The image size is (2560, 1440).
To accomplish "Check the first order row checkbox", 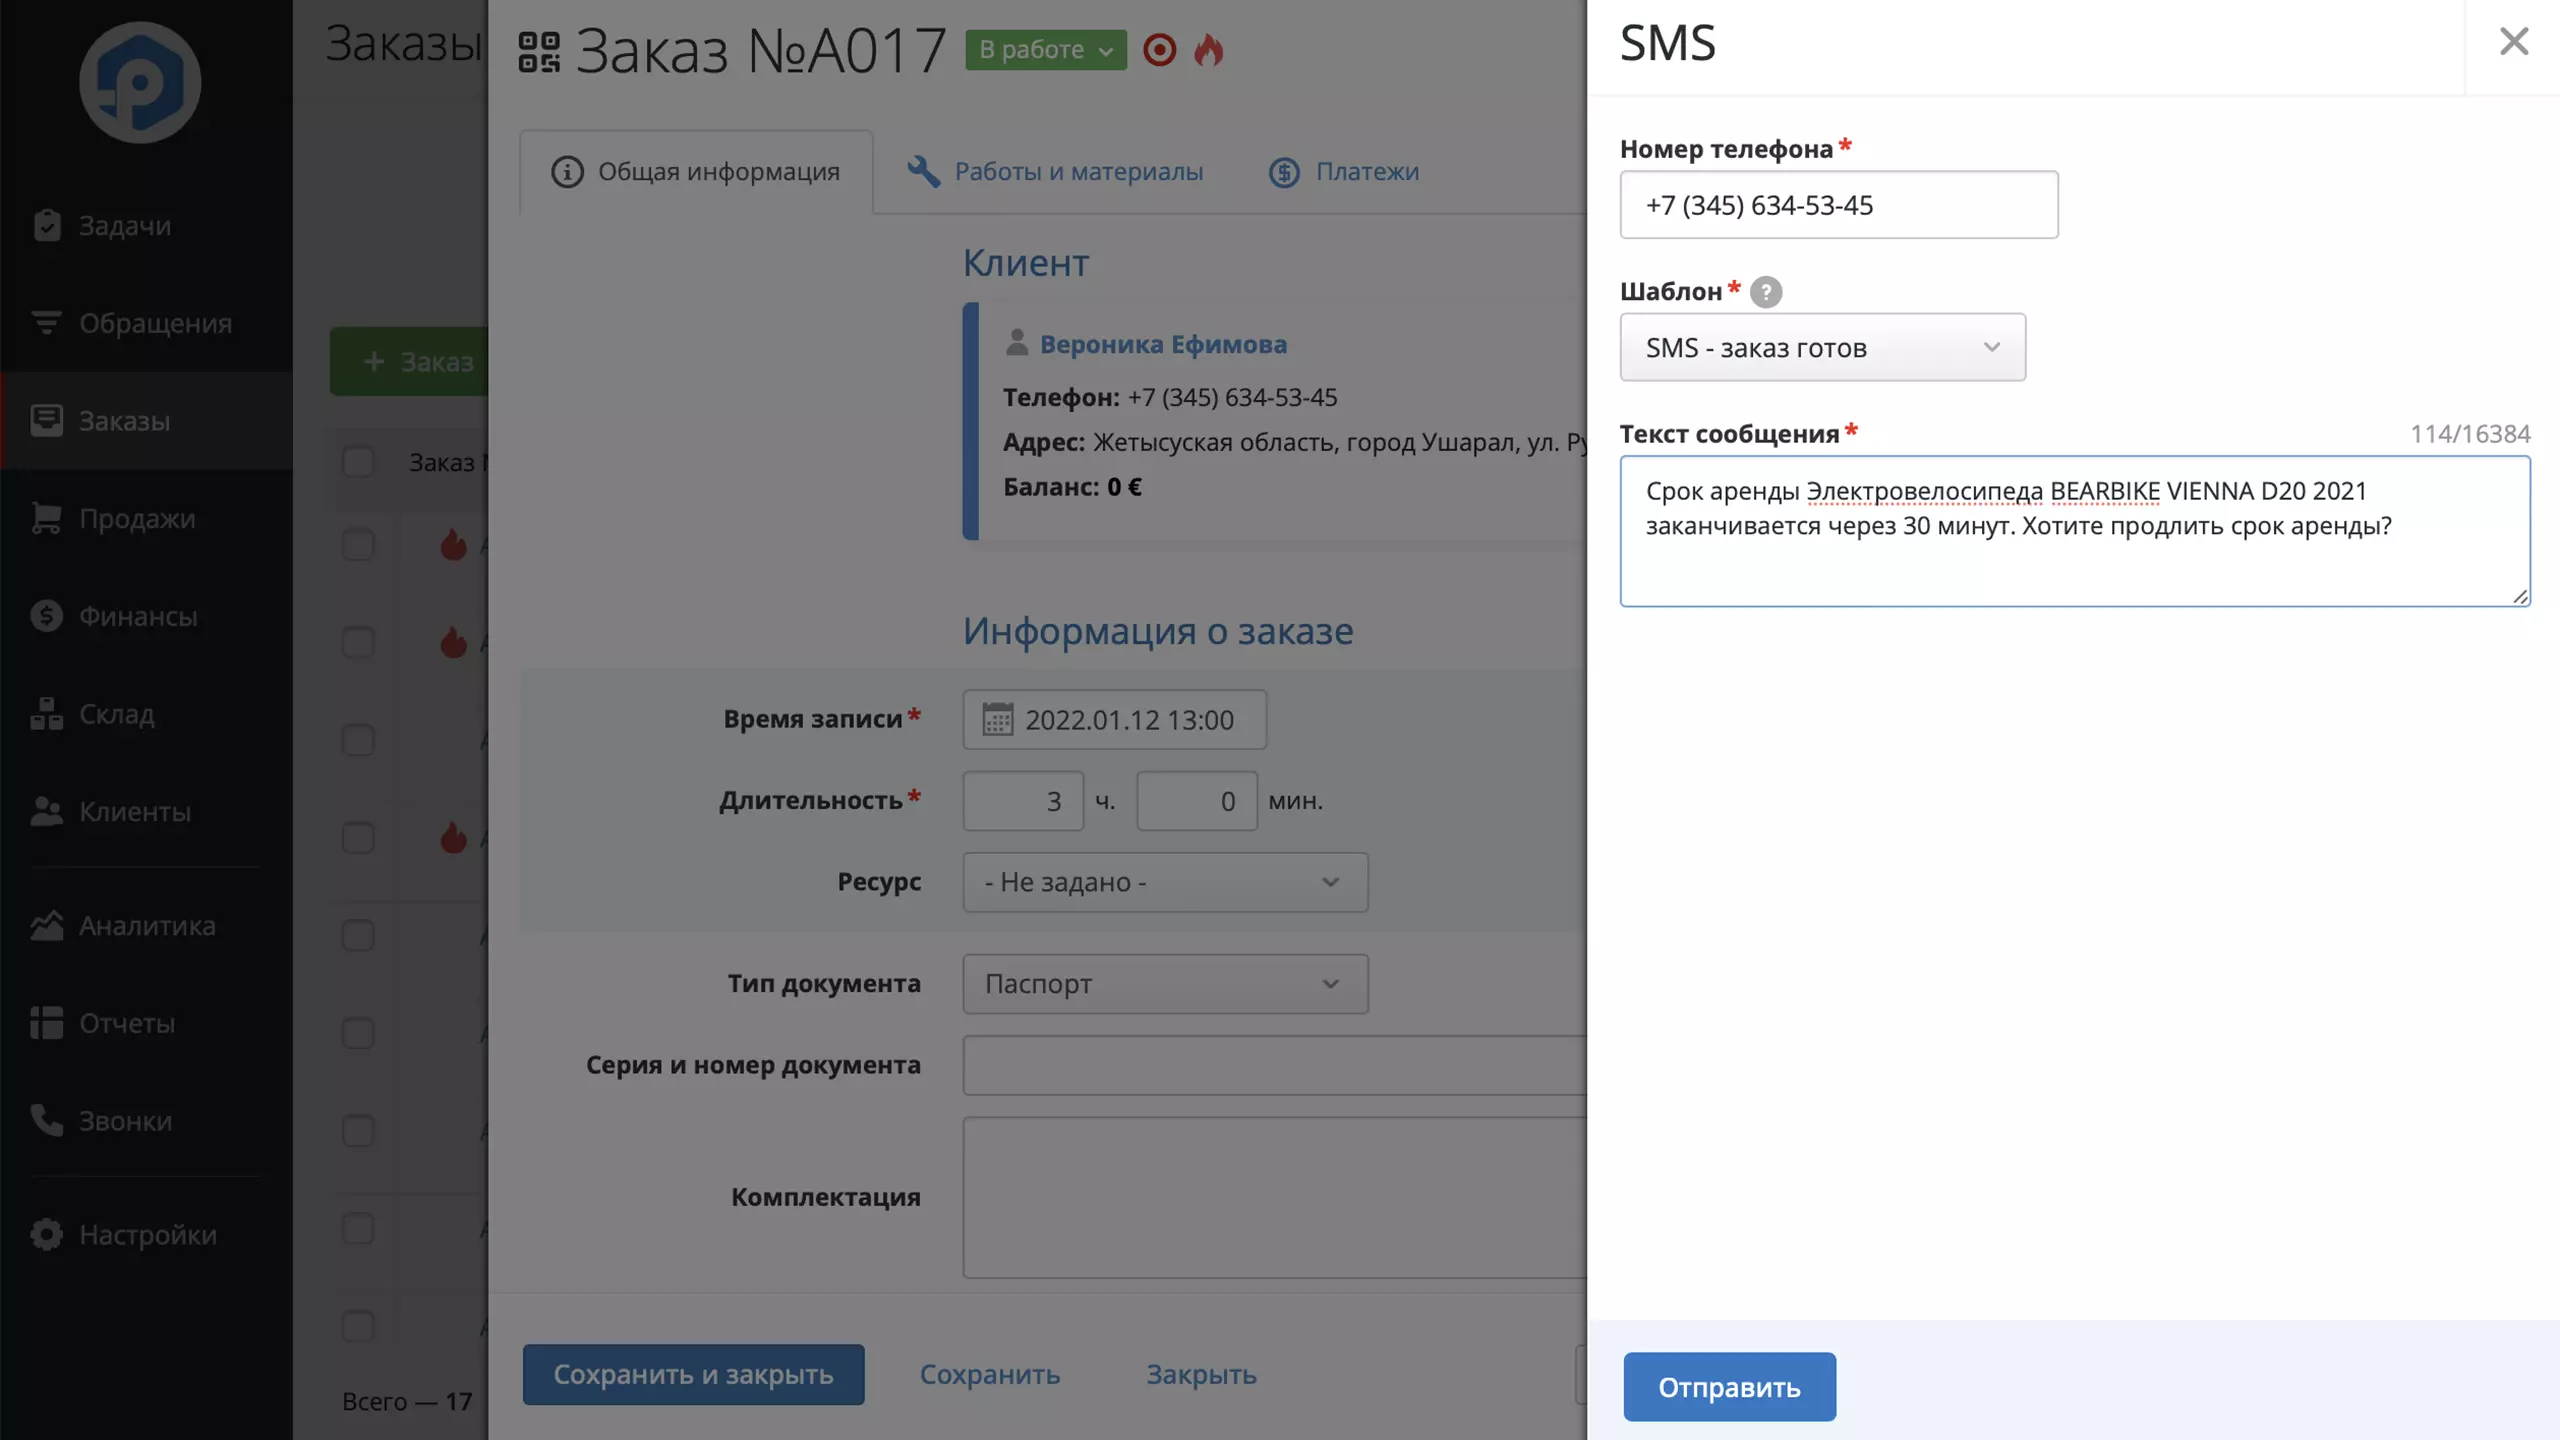I will [358, 545].
